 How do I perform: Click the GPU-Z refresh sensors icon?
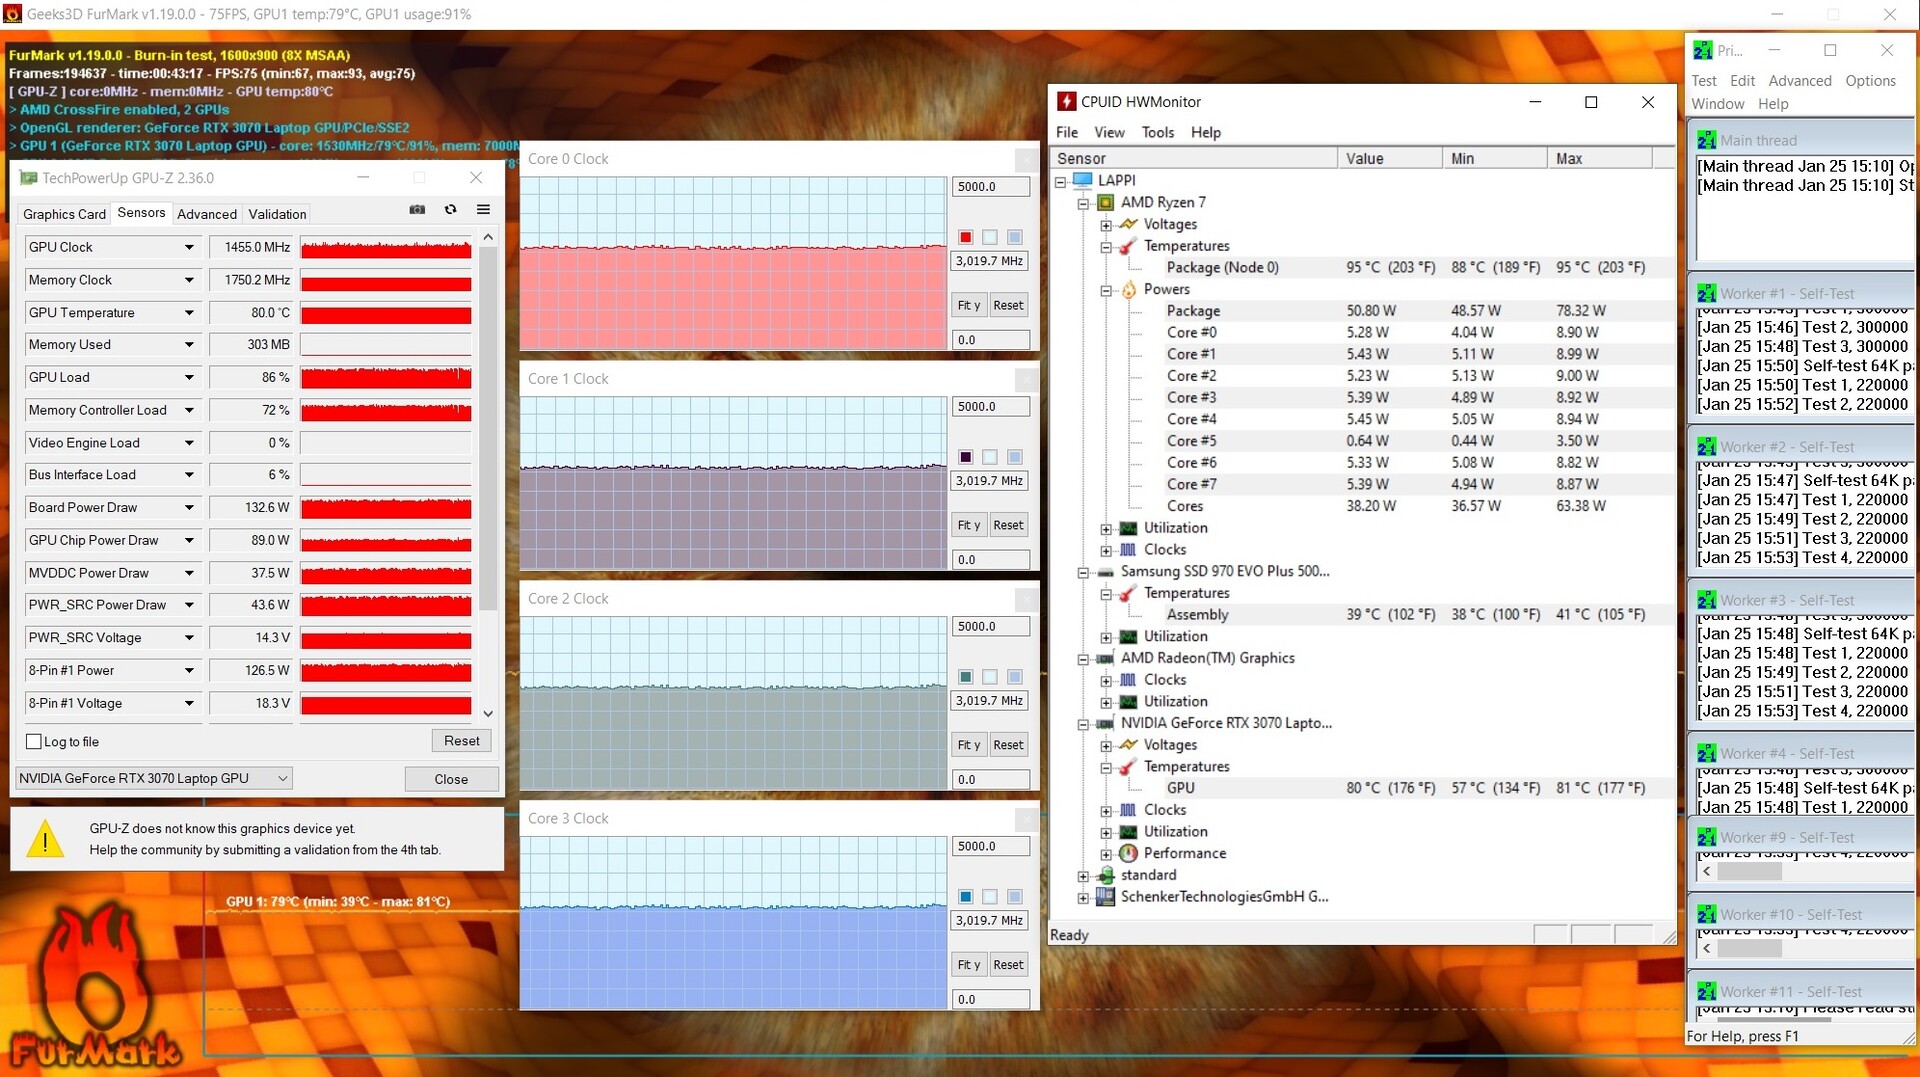[451, 210]
